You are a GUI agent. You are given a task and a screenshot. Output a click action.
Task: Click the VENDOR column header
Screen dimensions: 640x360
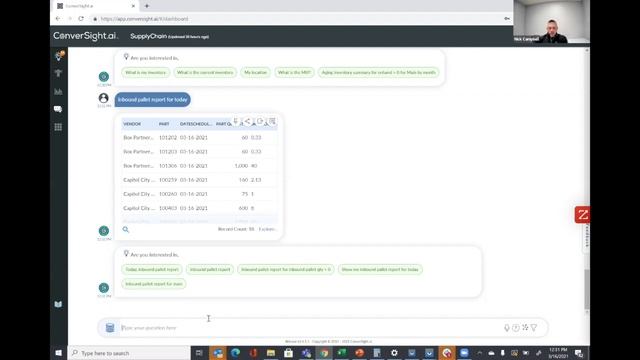132,124
